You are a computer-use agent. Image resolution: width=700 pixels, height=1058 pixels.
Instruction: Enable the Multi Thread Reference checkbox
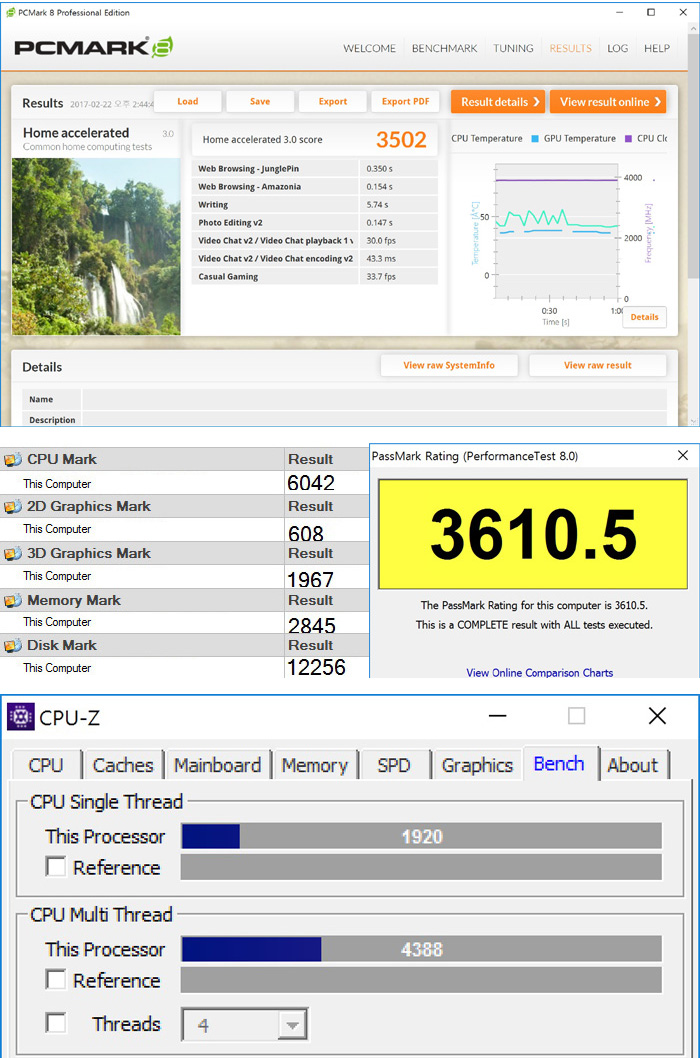pyautogui.click(x=56, y=980)
